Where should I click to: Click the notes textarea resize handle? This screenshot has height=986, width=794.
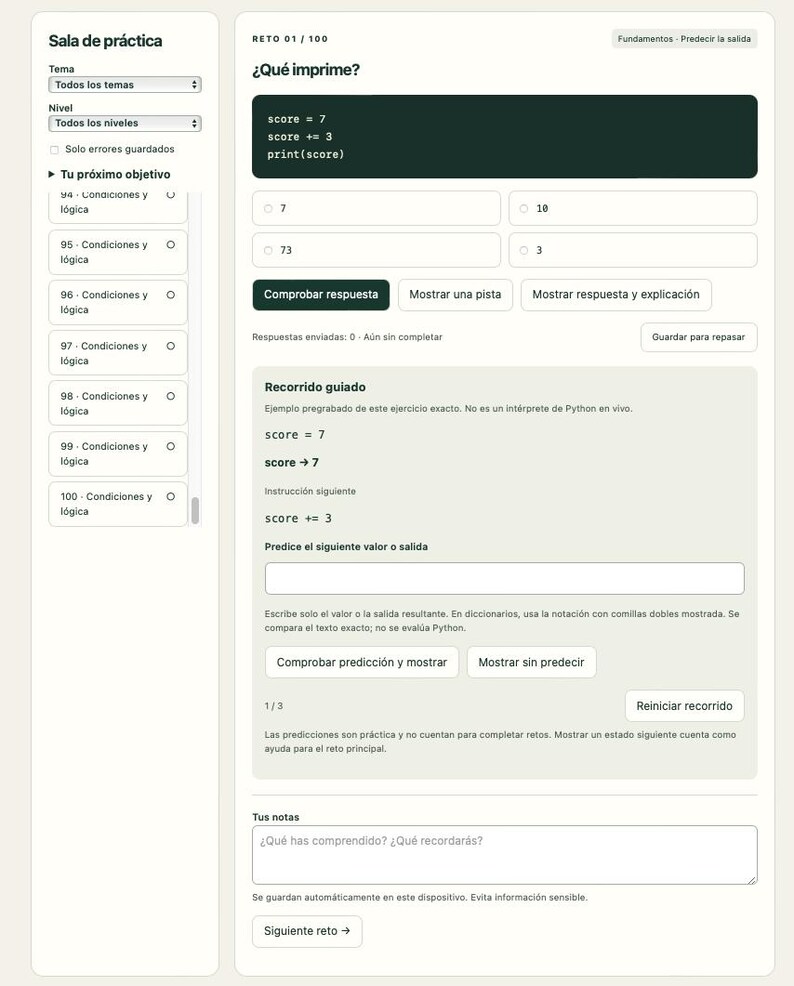(x=752, y=880)
